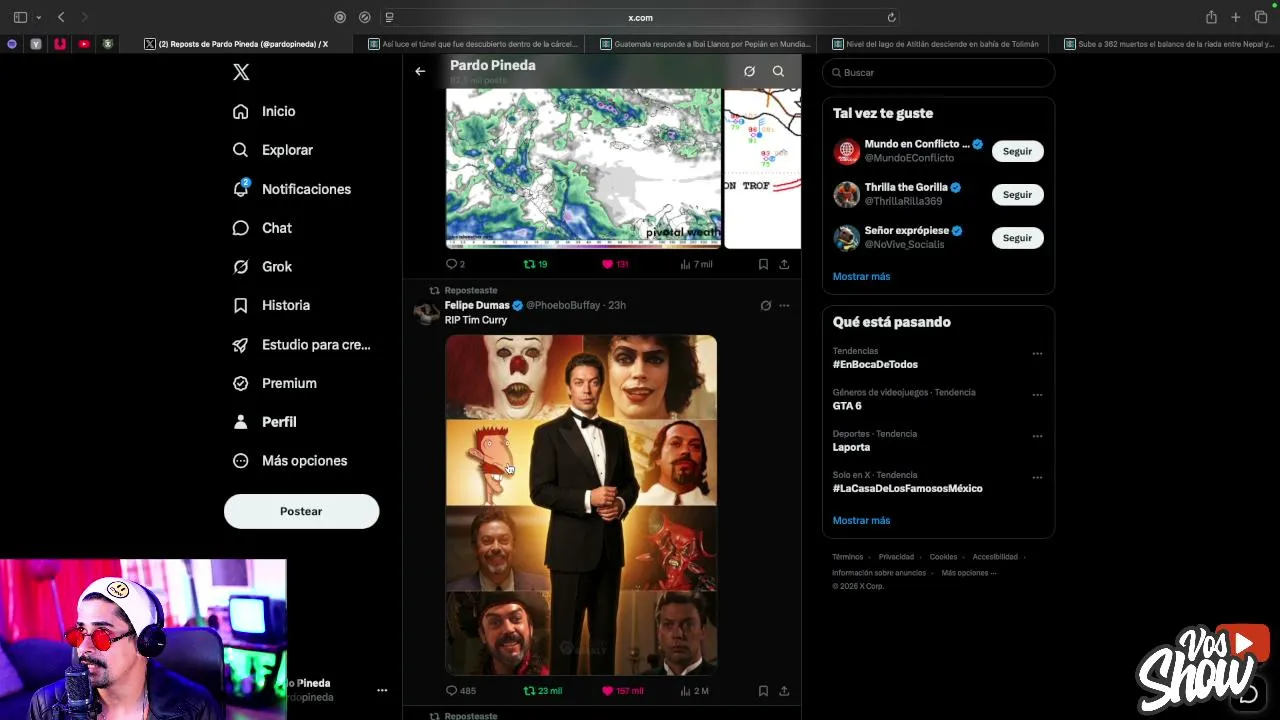Open Safari sidebar dropdown arrow

[x=38, y=17]
